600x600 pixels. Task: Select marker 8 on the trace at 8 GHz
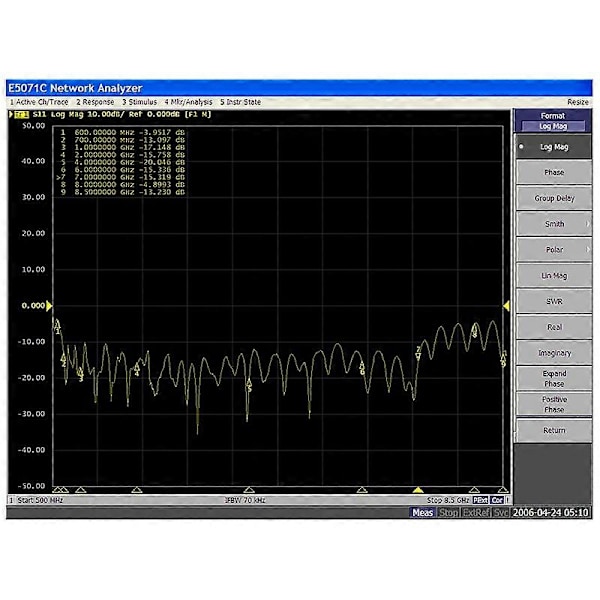point(474,331)
